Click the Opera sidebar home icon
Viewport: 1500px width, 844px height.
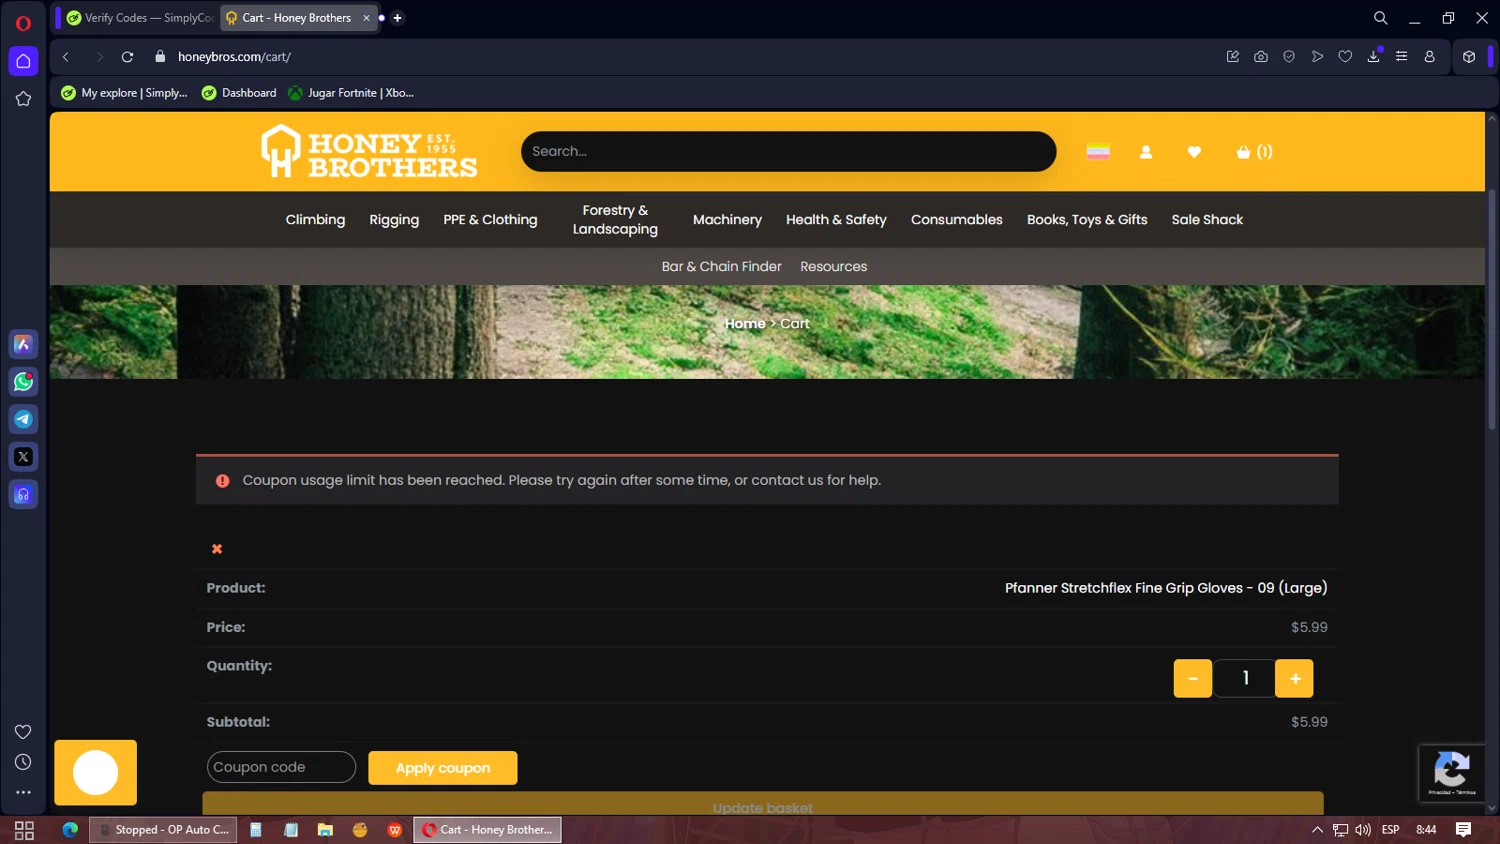pos(23,61)
